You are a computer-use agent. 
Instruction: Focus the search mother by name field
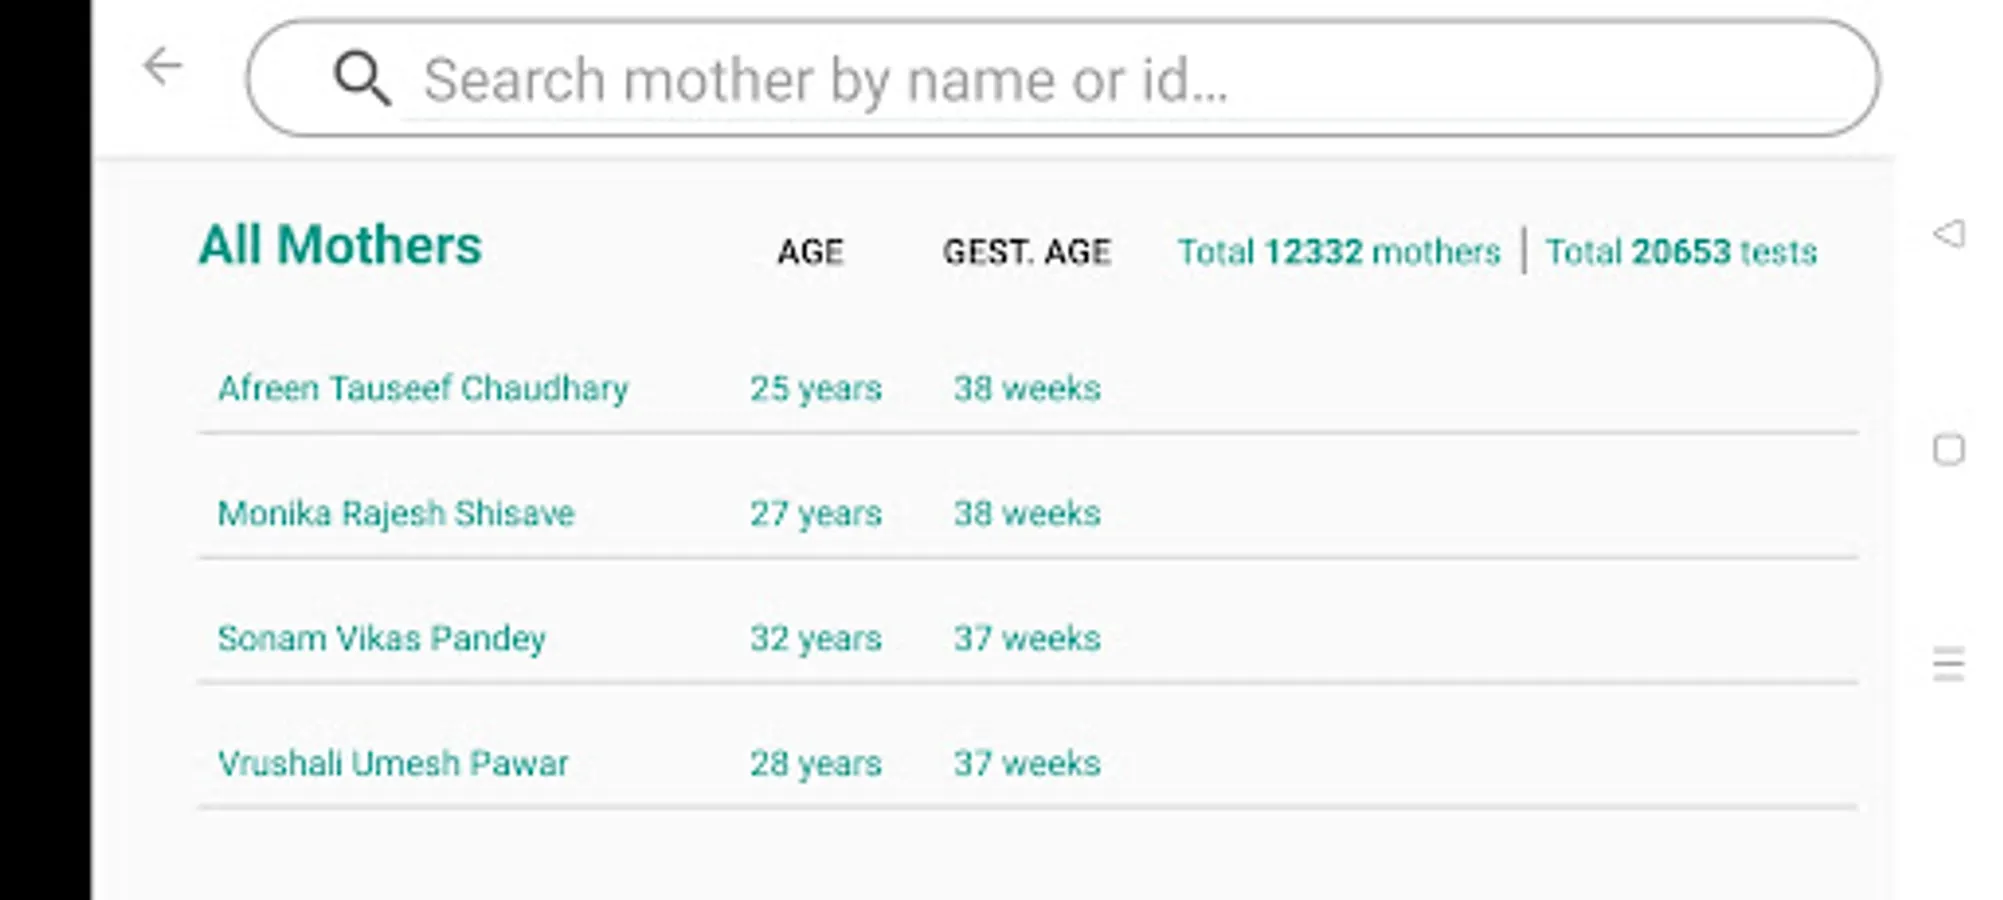[x=1100, y=79]
